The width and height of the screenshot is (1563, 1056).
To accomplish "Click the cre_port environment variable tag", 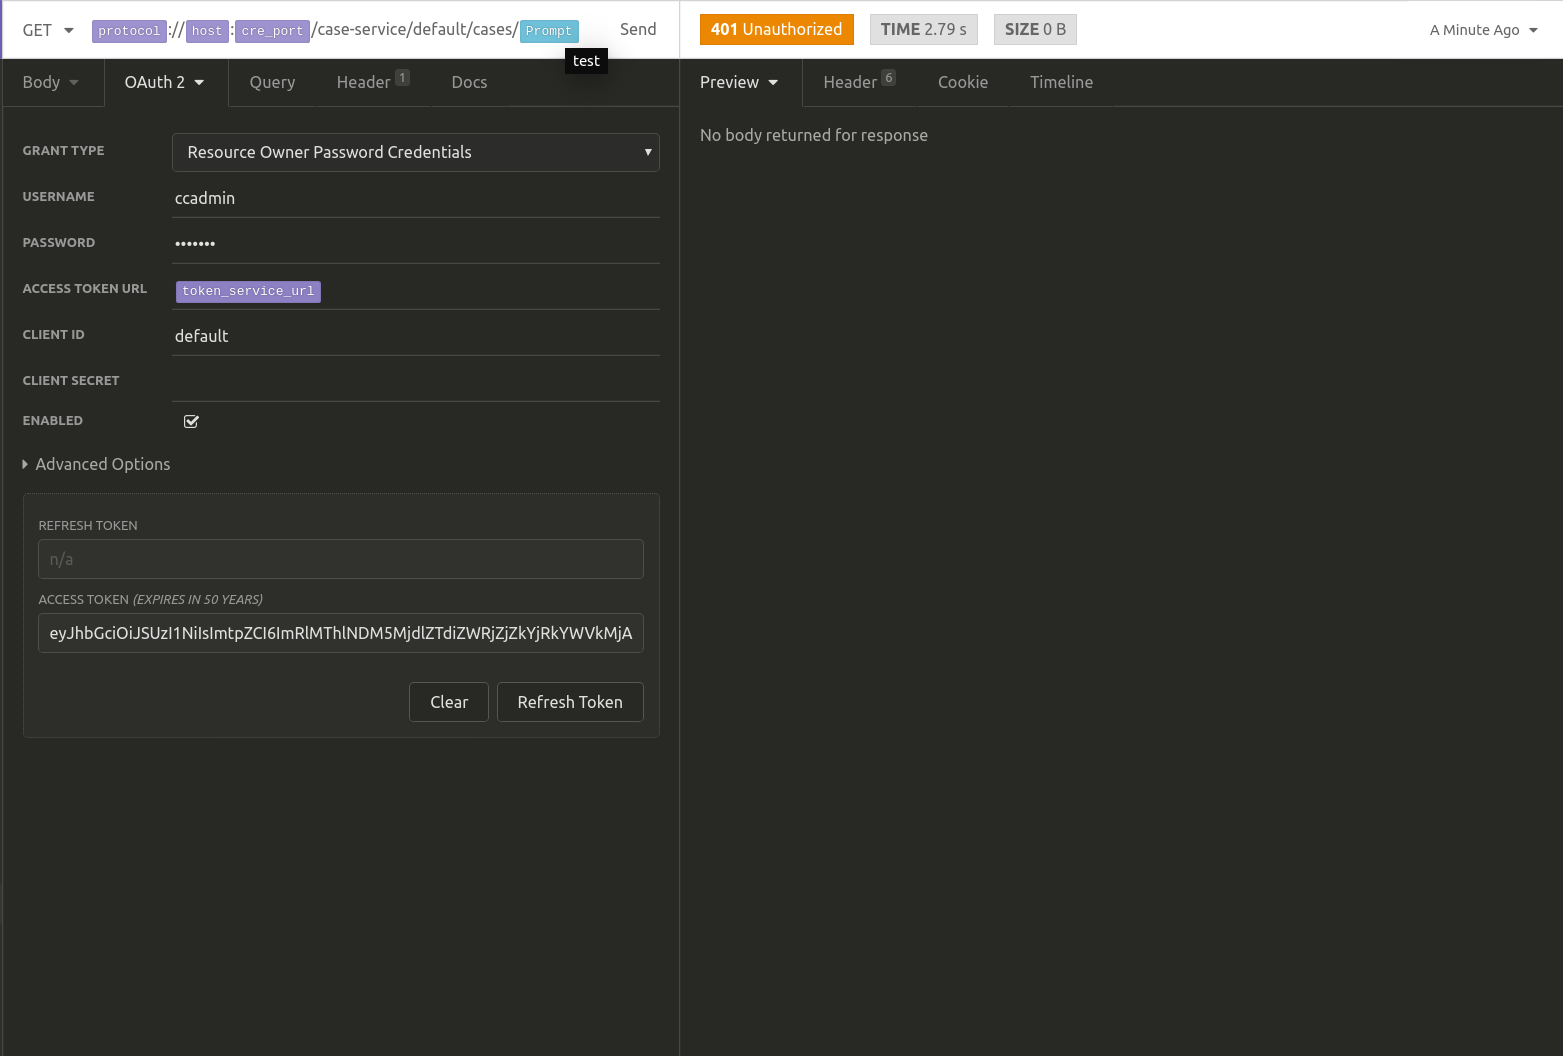I will point(272,30).
